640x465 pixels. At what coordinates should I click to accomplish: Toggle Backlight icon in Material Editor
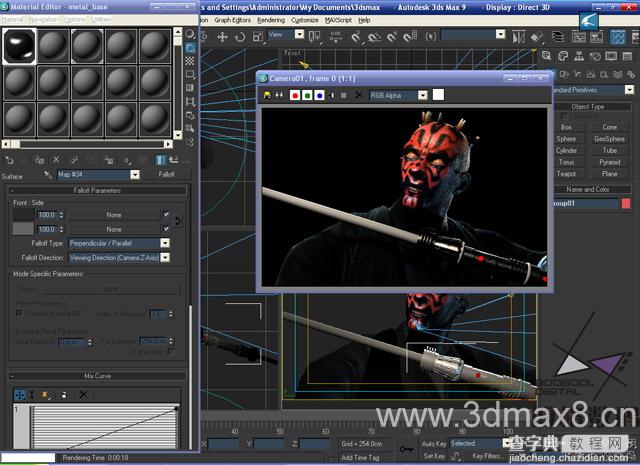[190, 48]
